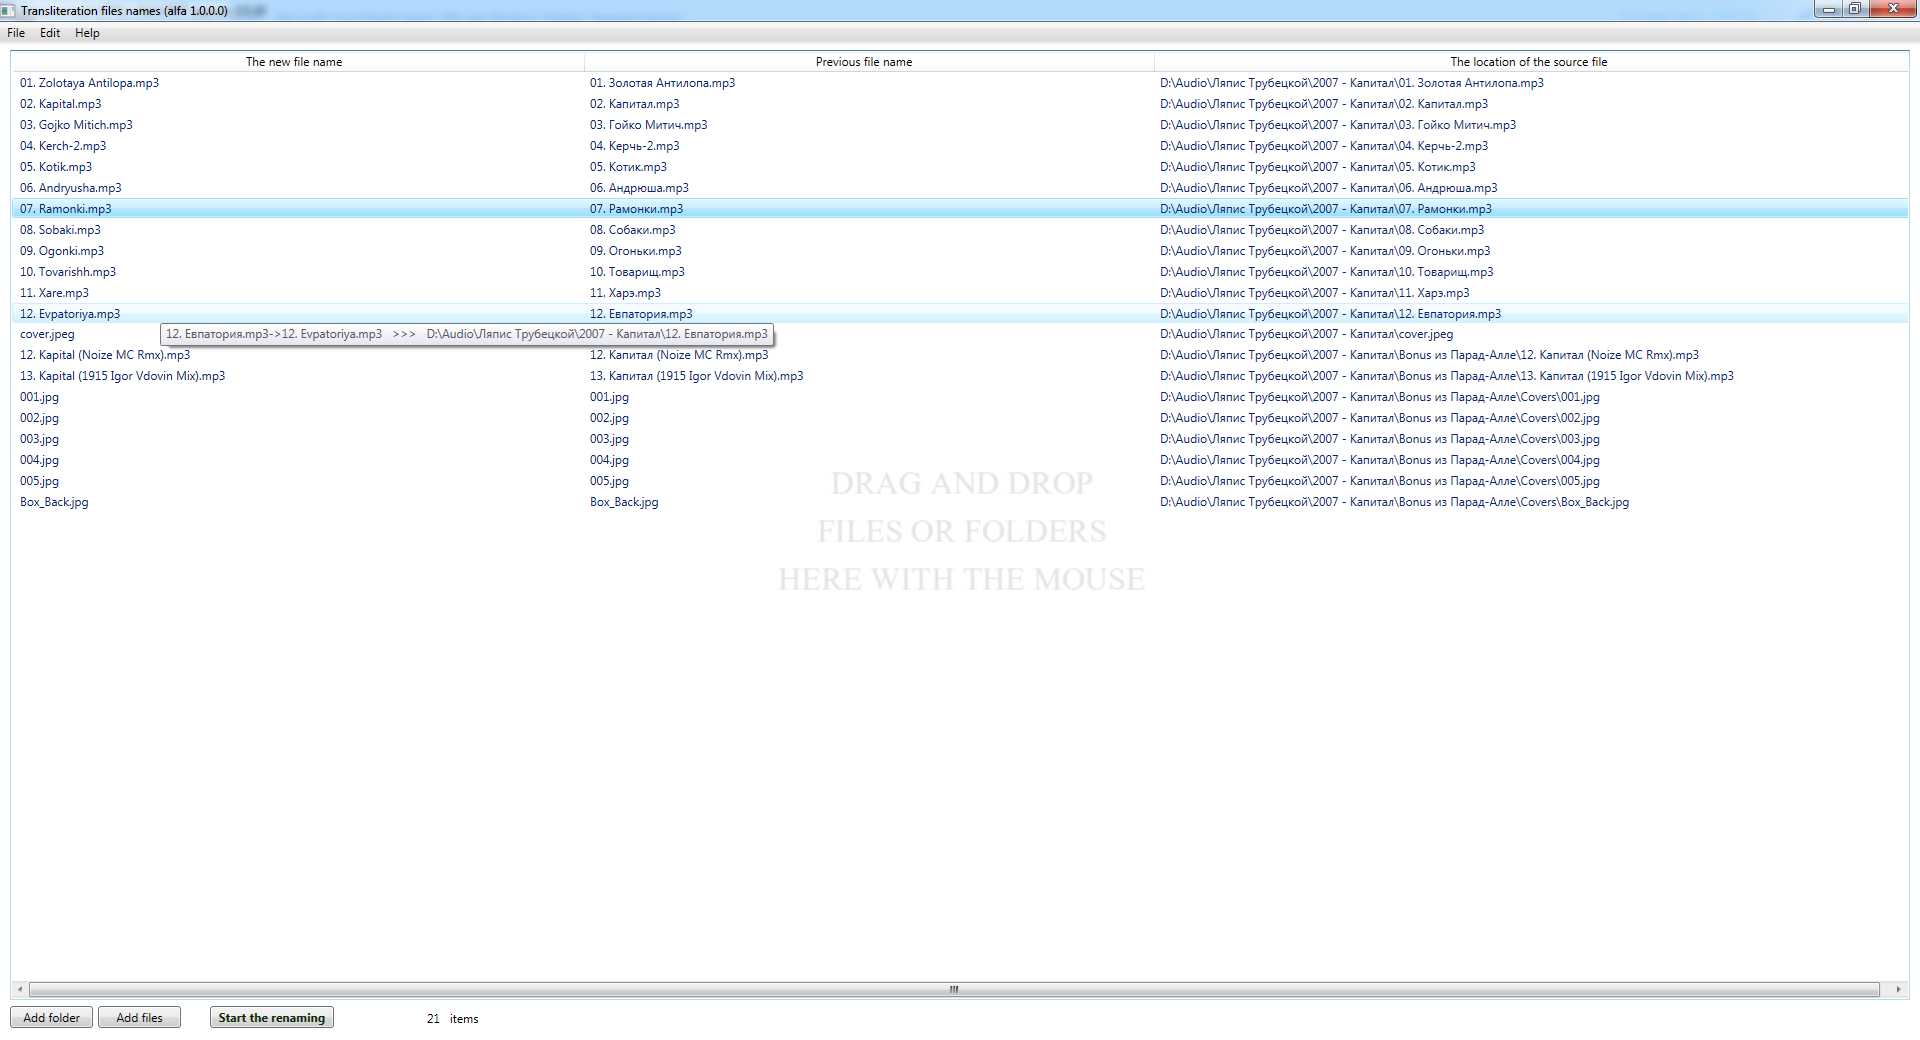Select new name '10. Tovarishh.mp3'
Viewport: 1920px width, 1040px height.
(68, 272)
